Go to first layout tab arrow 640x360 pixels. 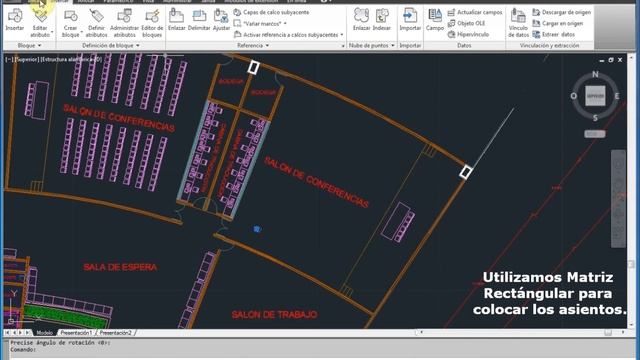click(x=7, y=333)
